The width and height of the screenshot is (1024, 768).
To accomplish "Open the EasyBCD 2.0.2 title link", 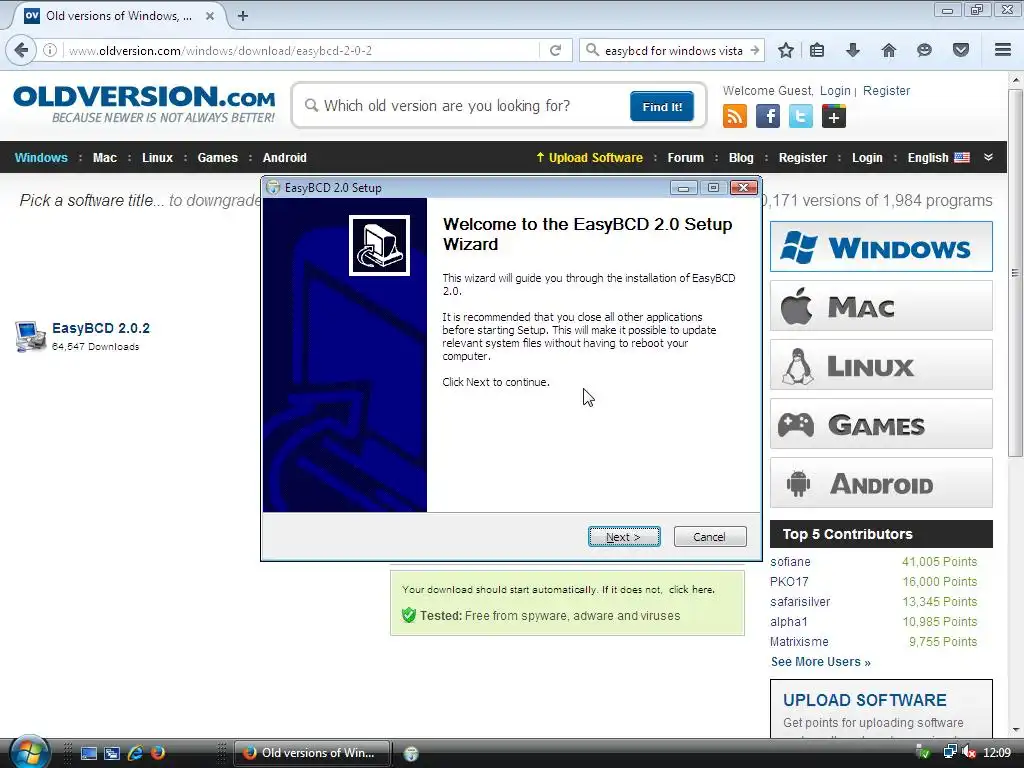I will tap(101, 328).
